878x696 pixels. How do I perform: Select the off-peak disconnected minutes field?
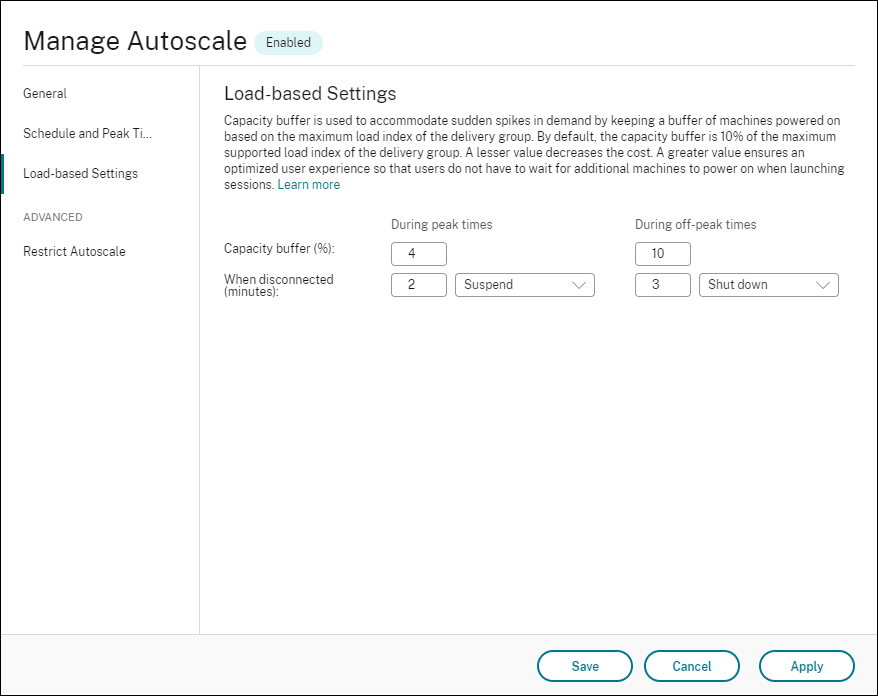[x=662, y=284]
